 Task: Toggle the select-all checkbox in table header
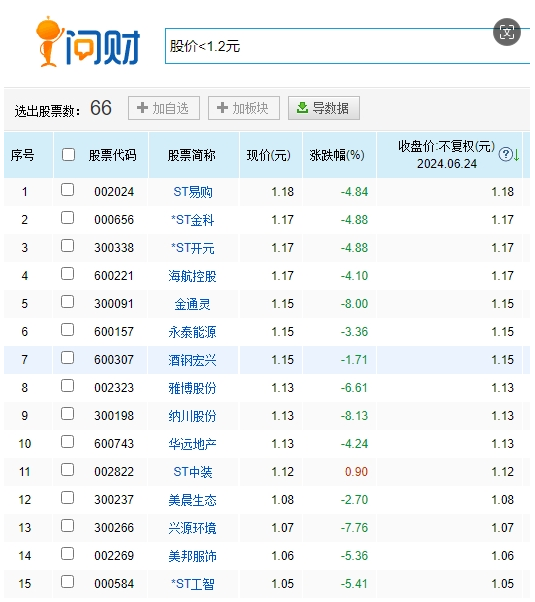(68, 155)
